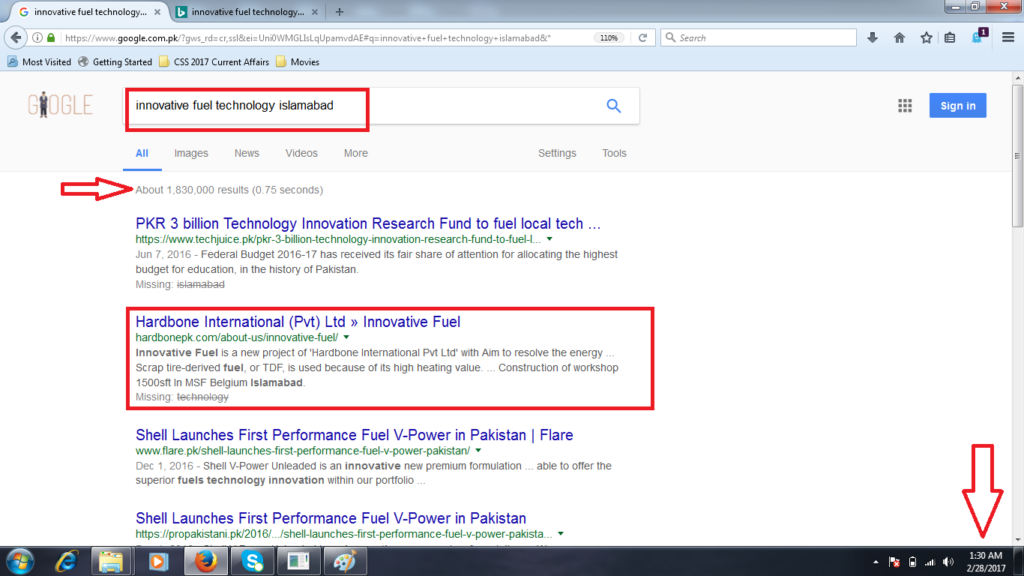Viewport: 1024px width, 576px height.
Task: Click the page vertical scrollbar thumb
Action: tap(1017, 157)
